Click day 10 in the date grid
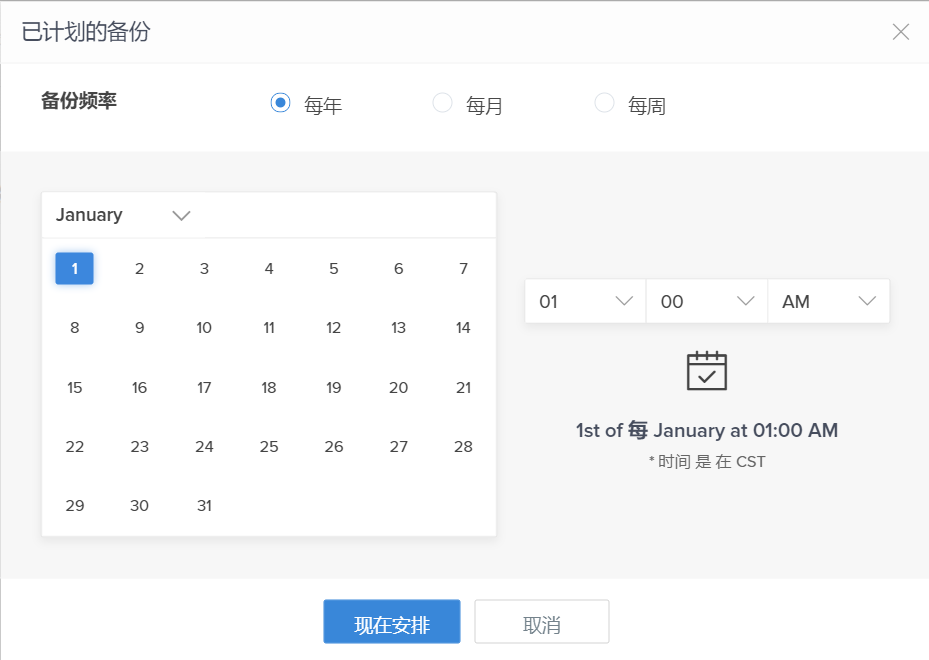929x660 pixels. point(204,328)
